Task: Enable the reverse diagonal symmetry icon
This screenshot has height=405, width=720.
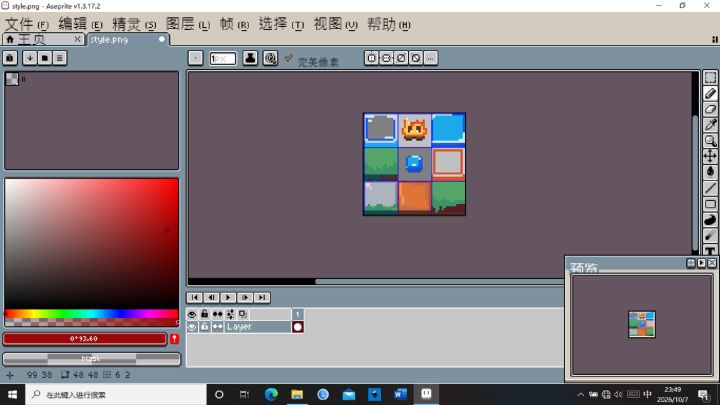Action: click(x=416, y=58)
